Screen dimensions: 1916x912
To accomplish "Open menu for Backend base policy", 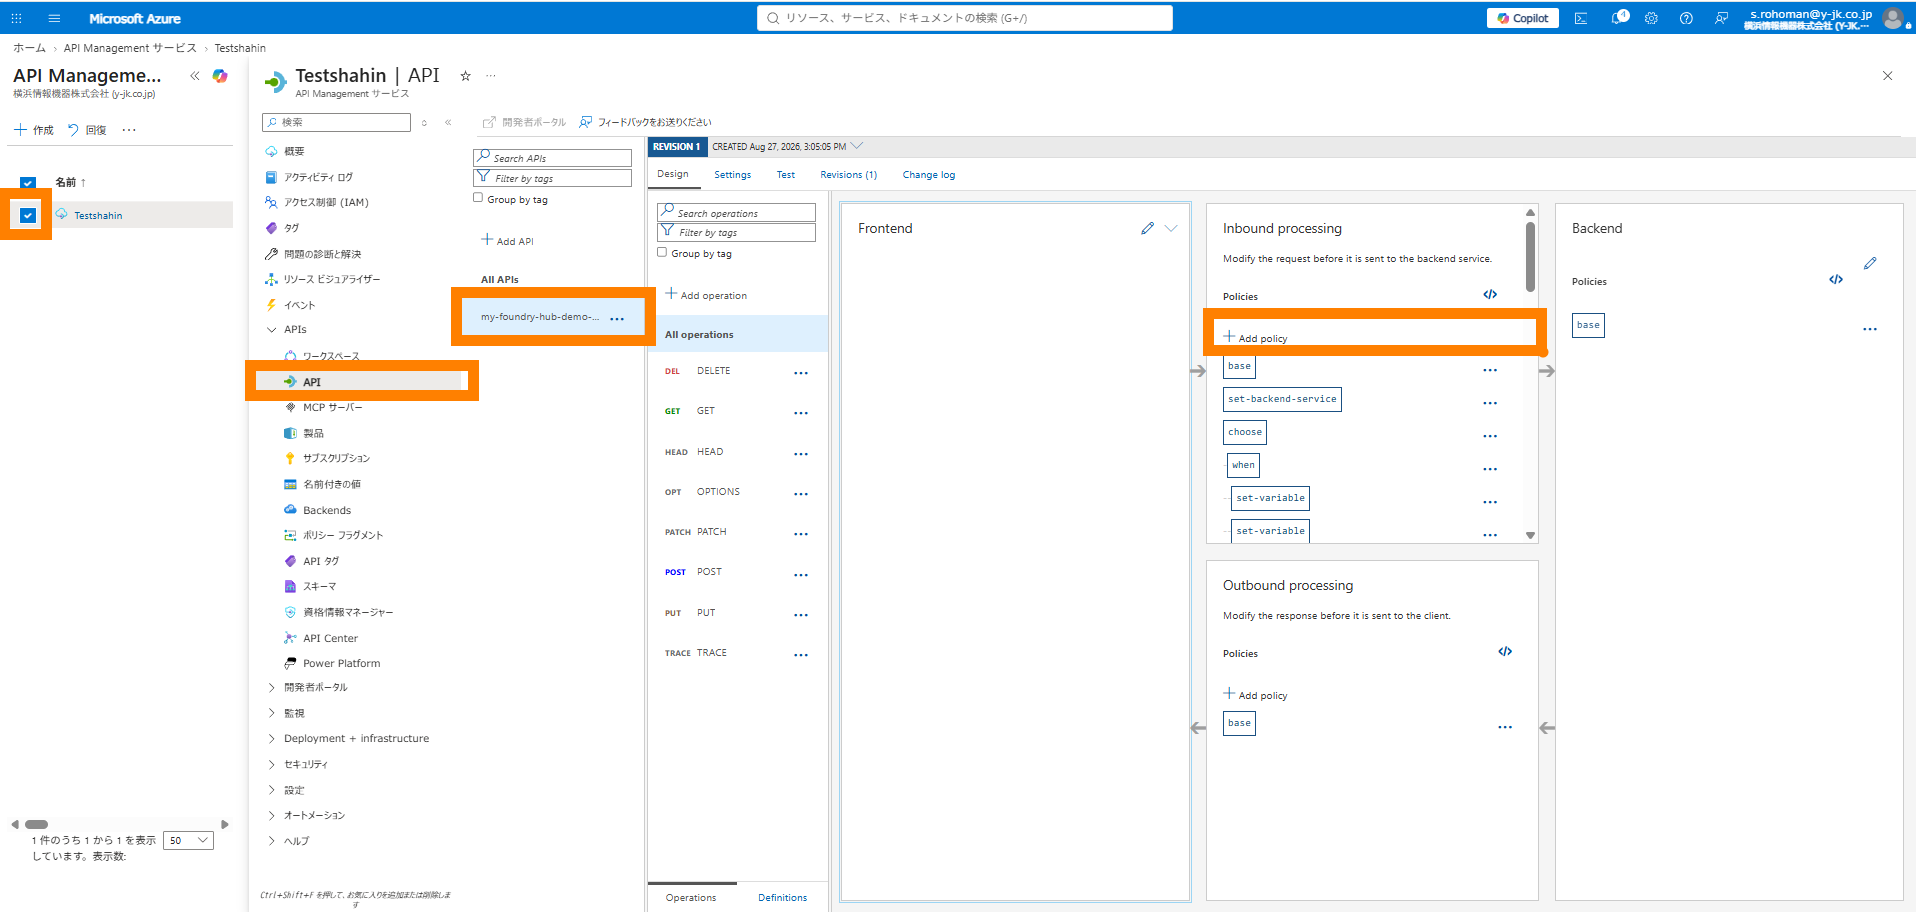I will click(x=1870, y=329).
